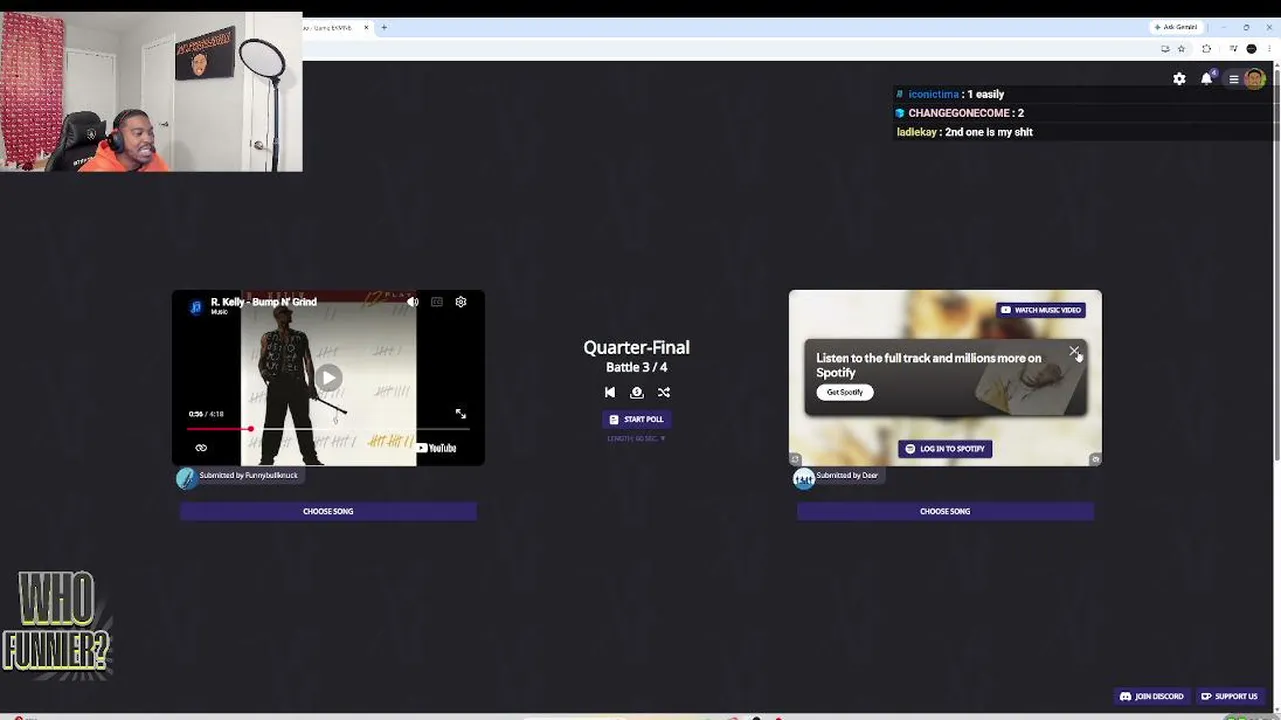Click Watch Music Video button

click(1041, 310)
